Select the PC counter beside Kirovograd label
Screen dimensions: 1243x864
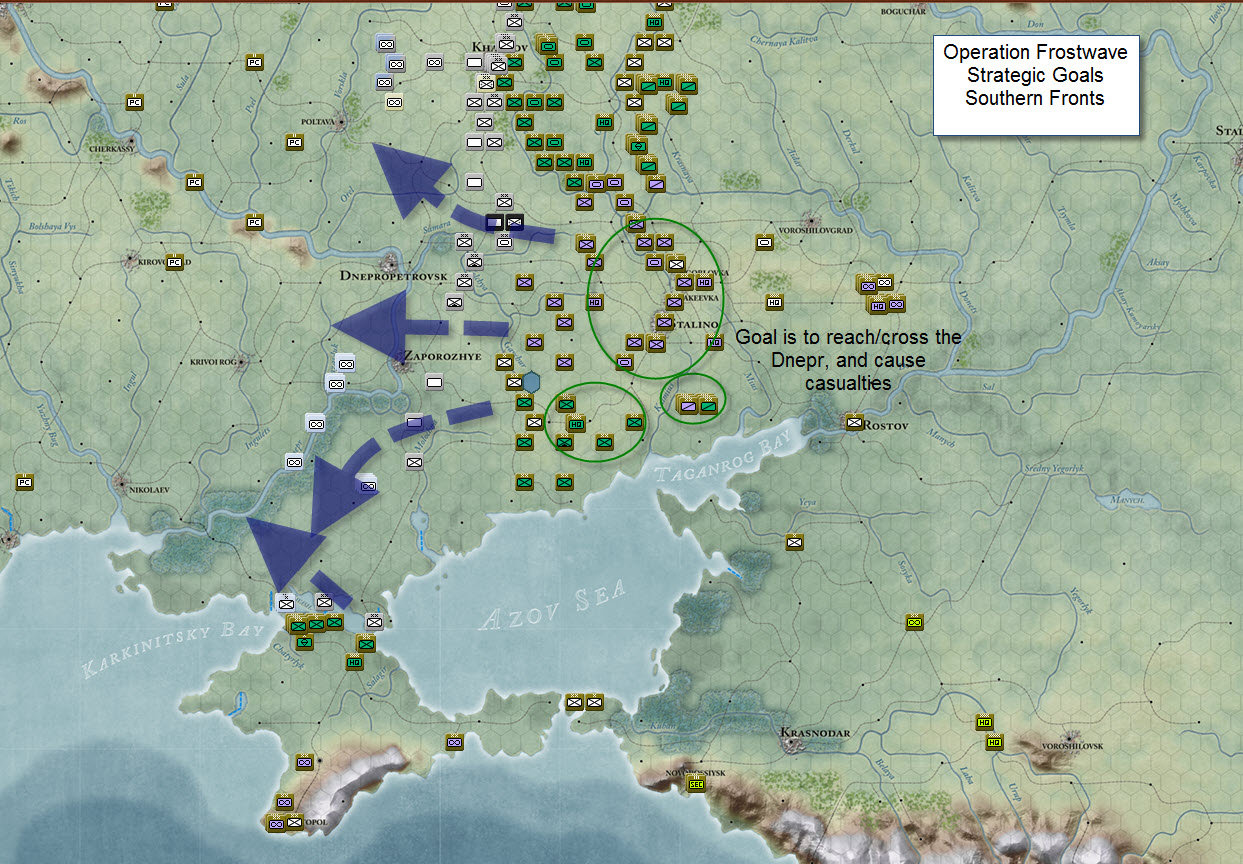[174, 262]
